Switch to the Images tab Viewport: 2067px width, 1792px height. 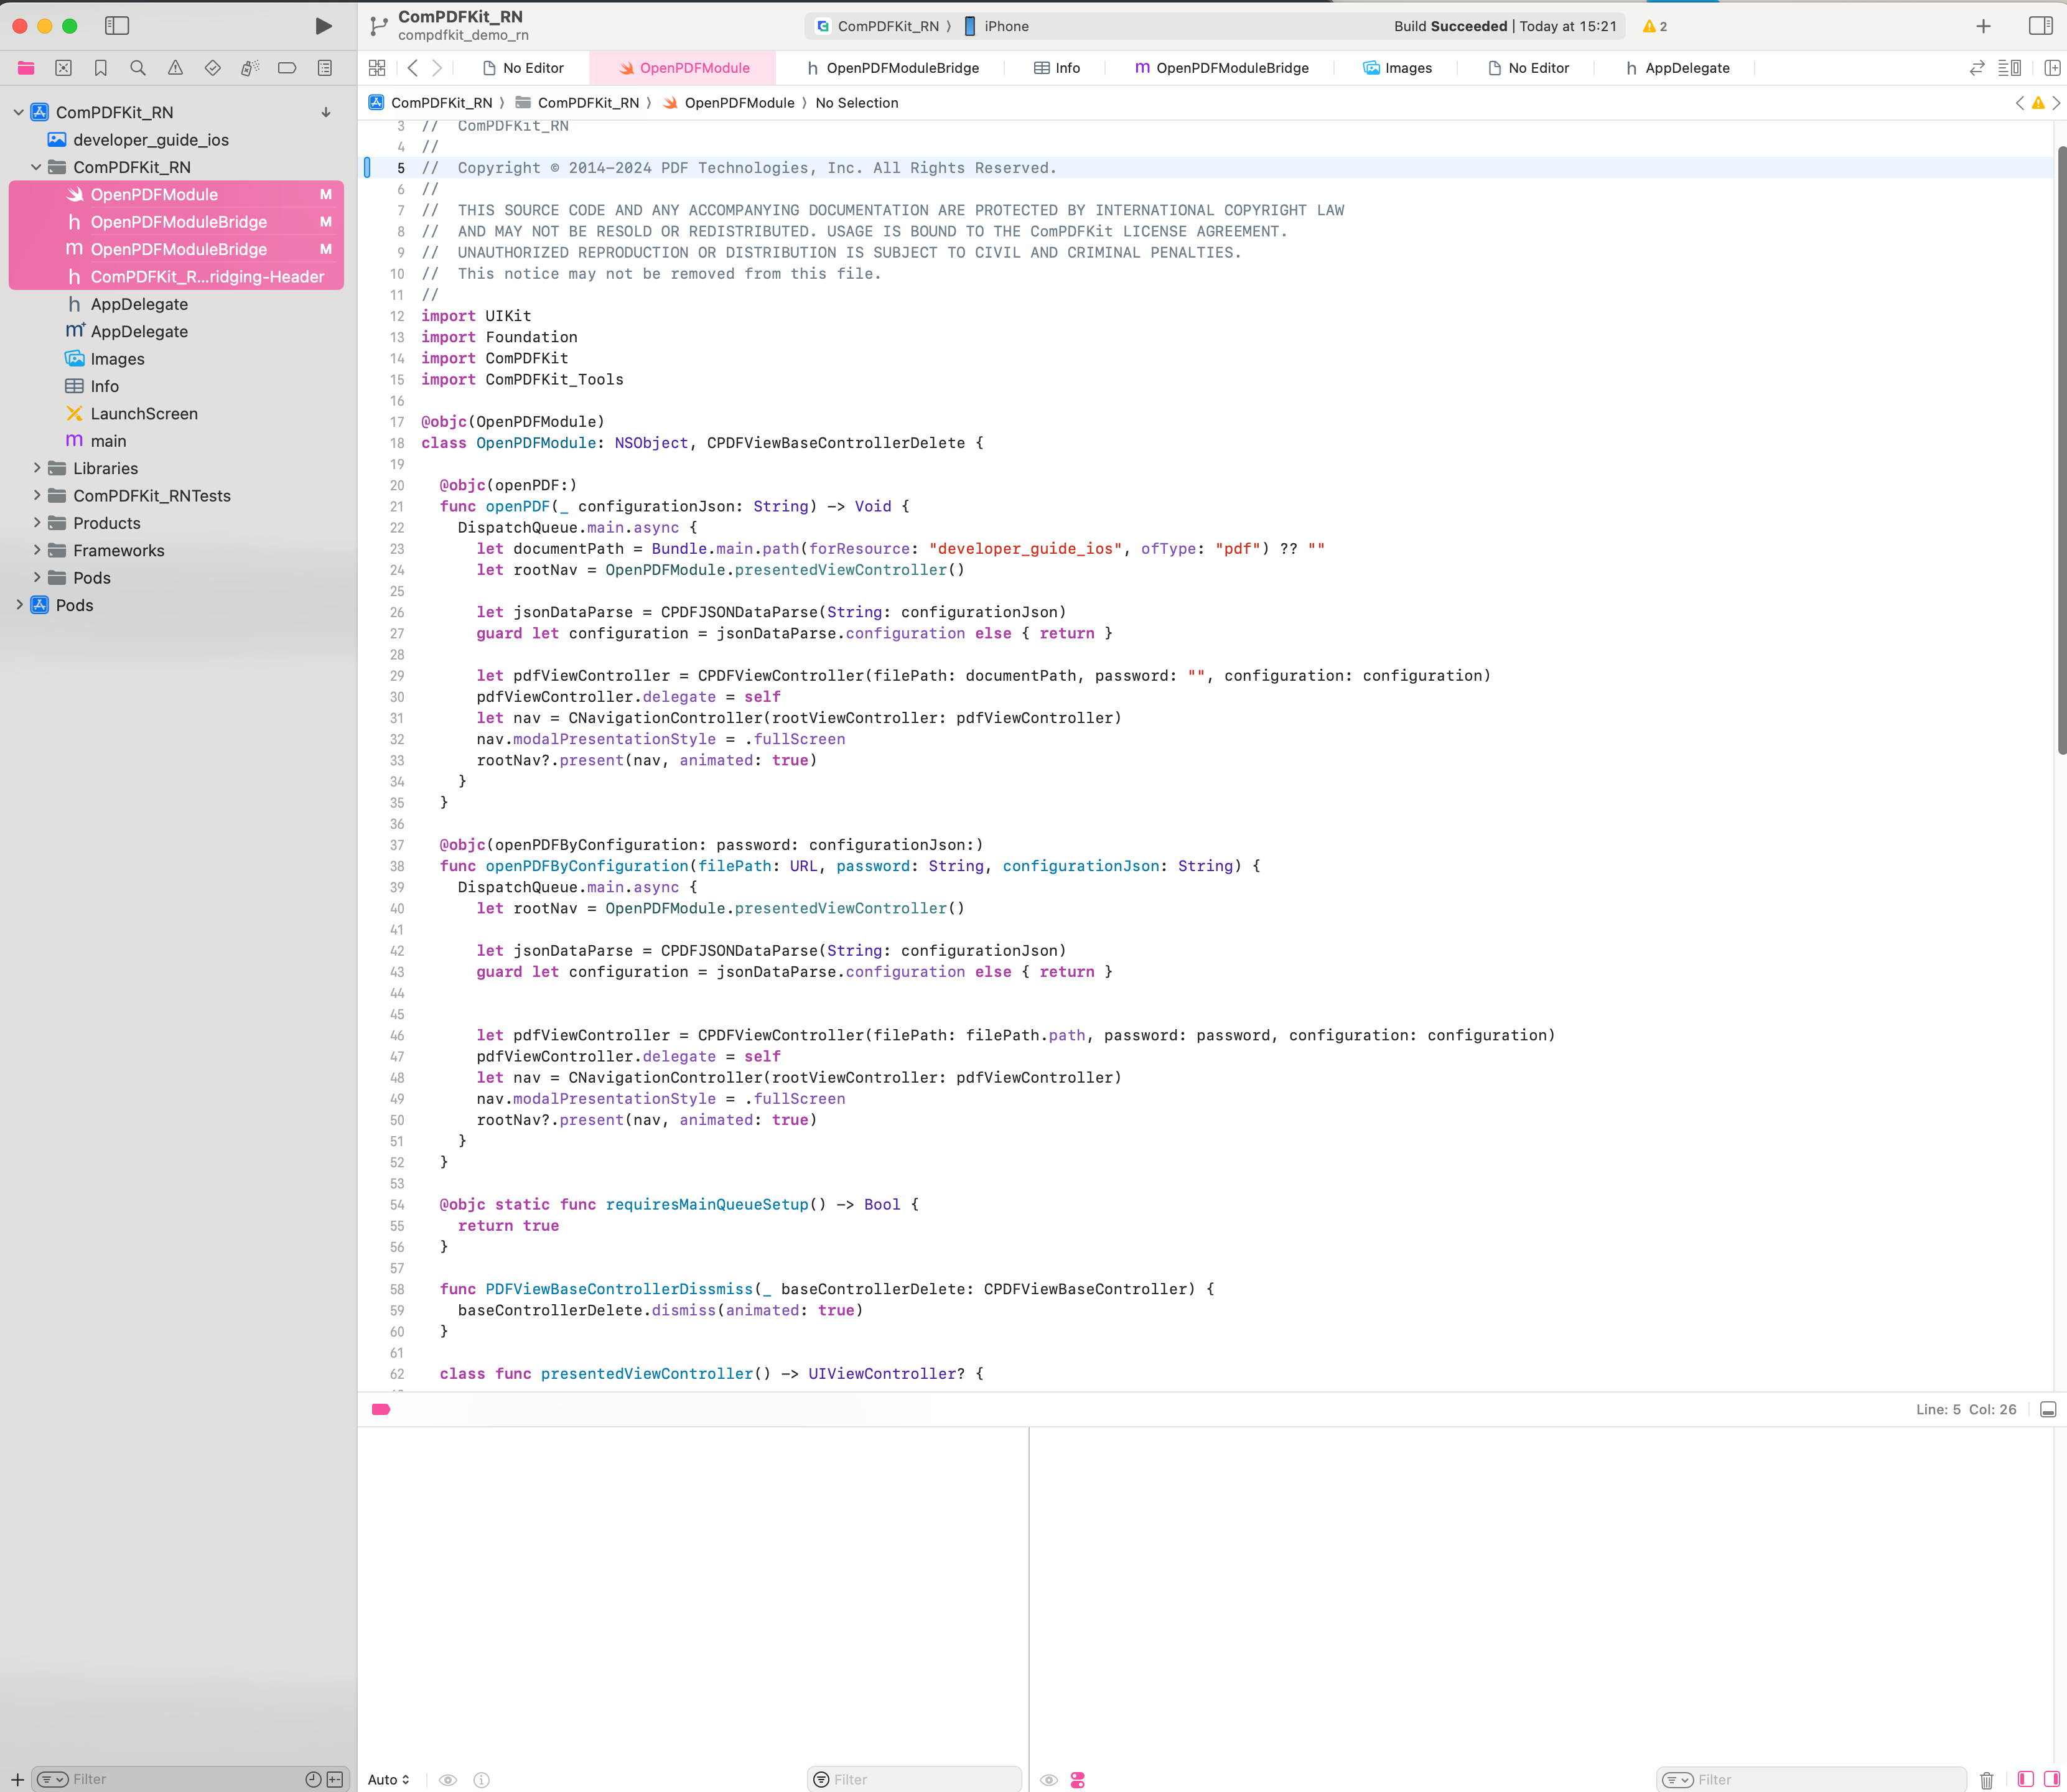1397,68
